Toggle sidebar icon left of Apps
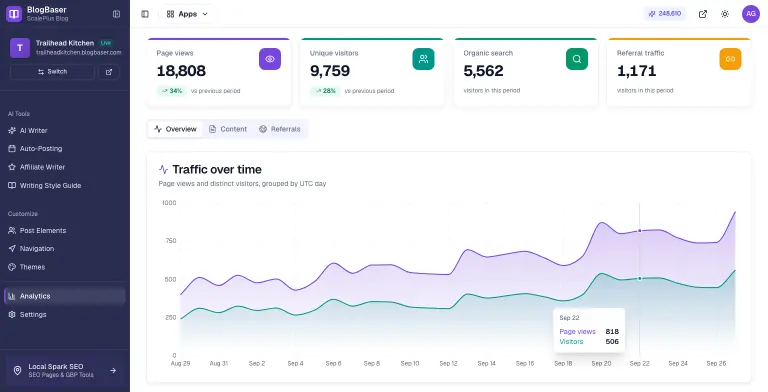 click(x=145, y=14)
